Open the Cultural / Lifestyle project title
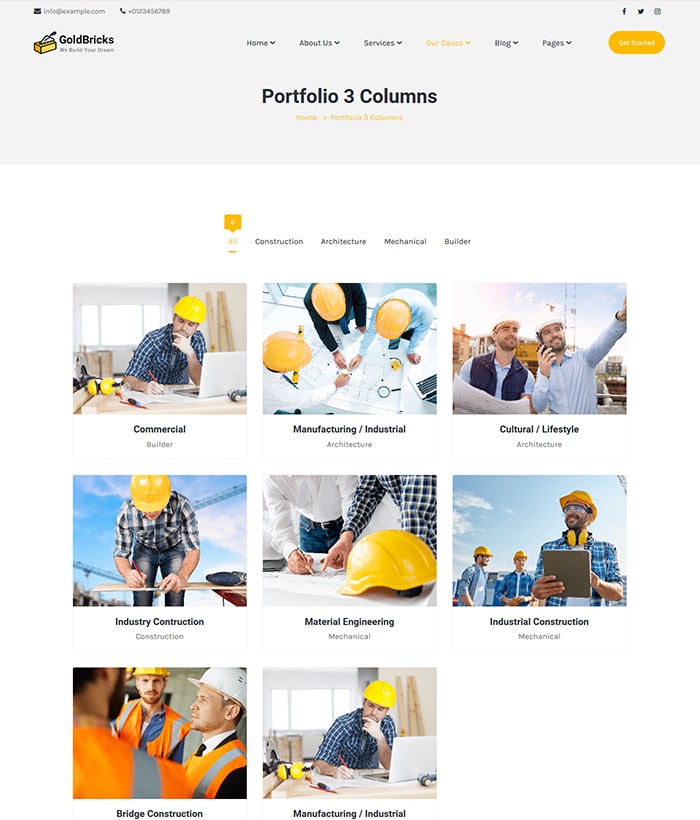 click(x=539, y=429)
